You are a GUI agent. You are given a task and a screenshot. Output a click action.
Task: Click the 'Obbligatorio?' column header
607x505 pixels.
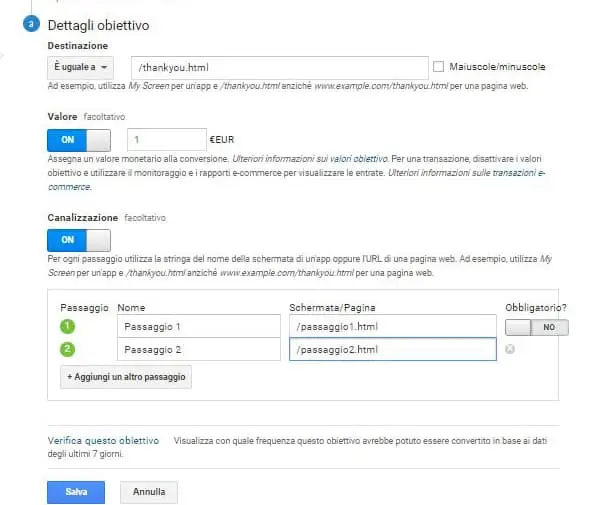[536, 308]
